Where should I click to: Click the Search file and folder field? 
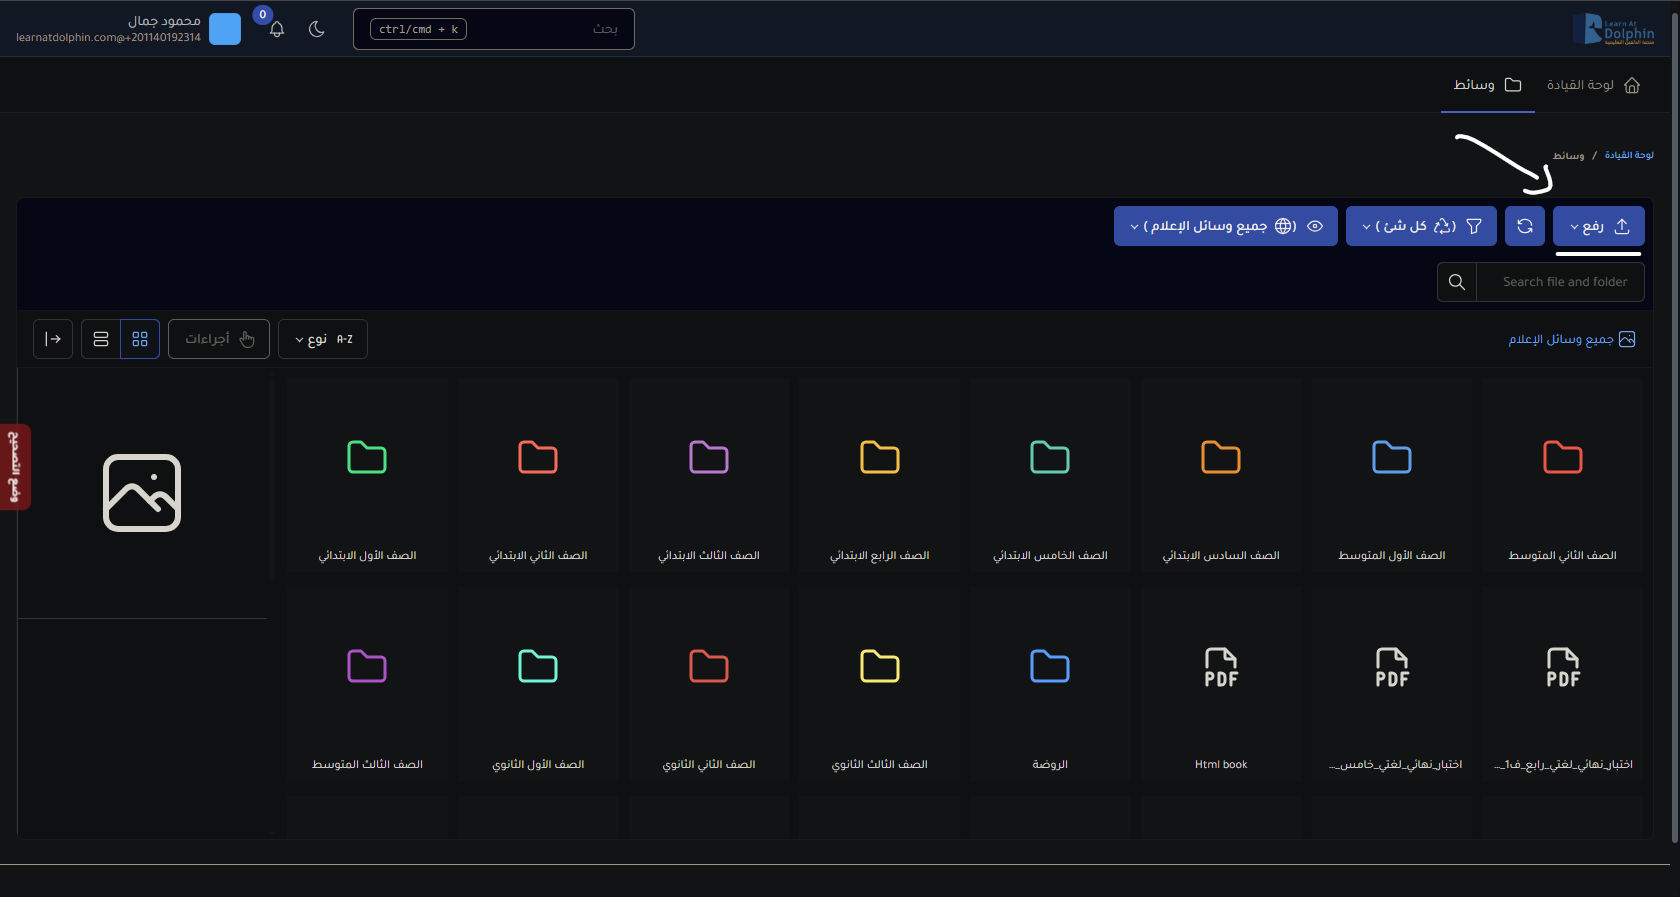1560,282
